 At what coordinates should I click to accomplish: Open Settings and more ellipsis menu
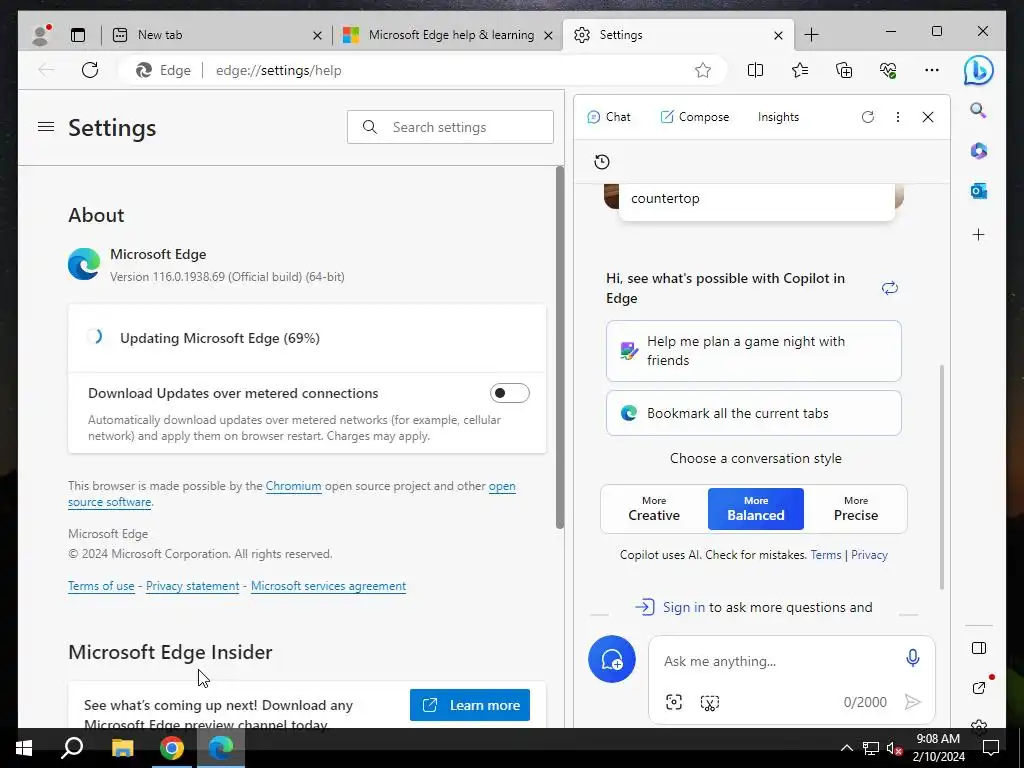[932, 70]
